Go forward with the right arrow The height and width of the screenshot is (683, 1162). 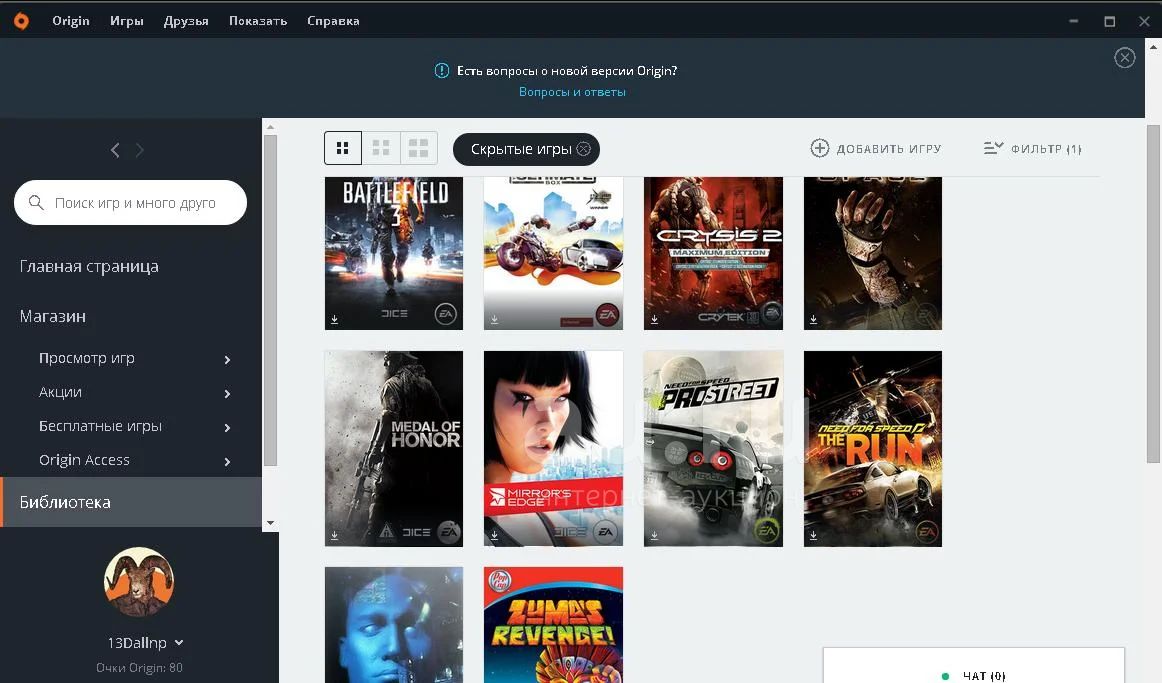139,150
